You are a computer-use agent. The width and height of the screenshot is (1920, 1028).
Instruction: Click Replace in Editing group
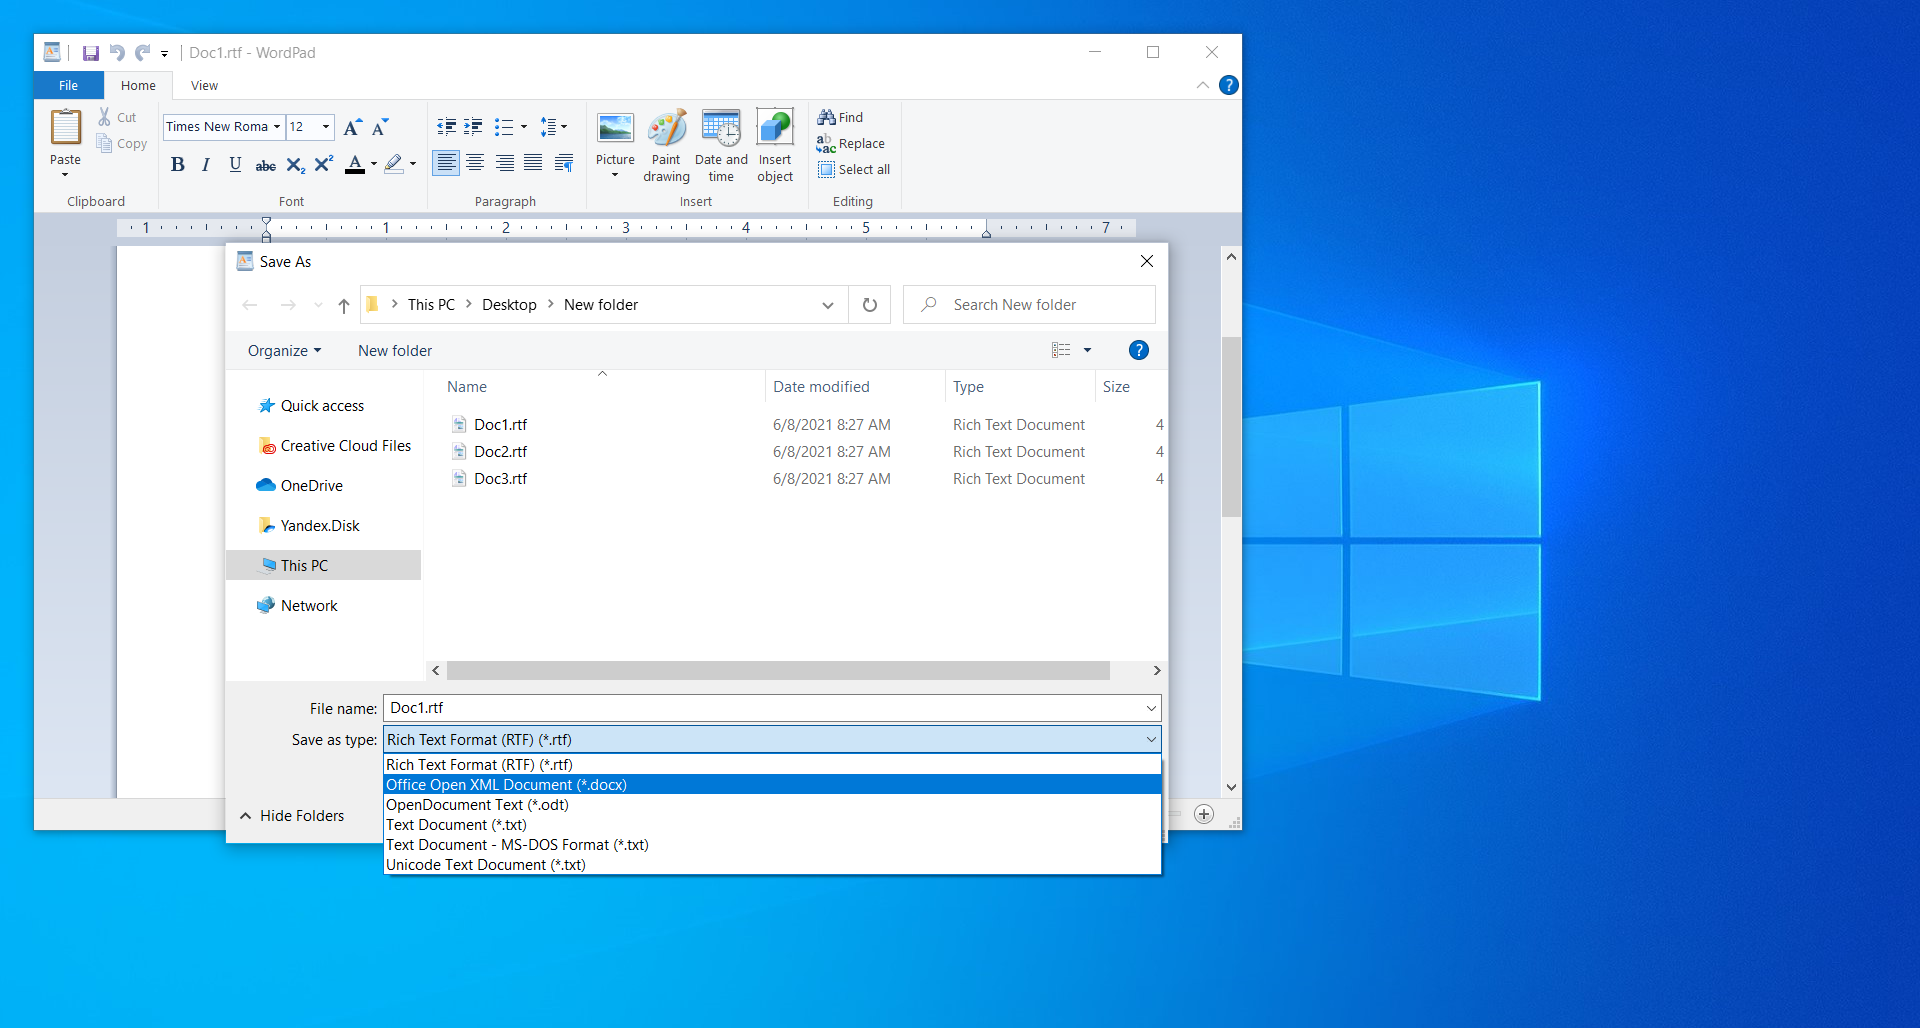pos(851,144)
